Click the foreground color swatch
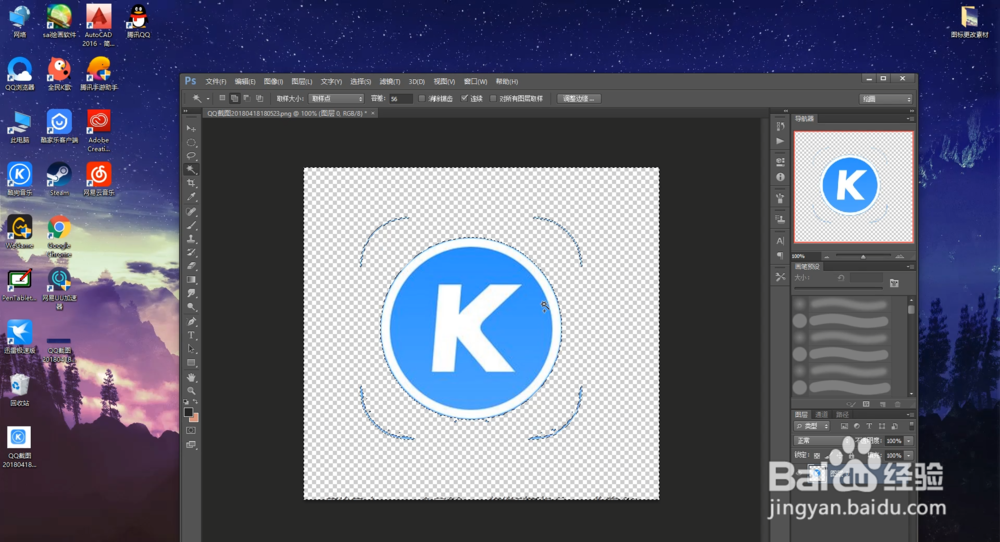Image resolution: width=1000 pixels, height=542 pixels. [188, 412]
